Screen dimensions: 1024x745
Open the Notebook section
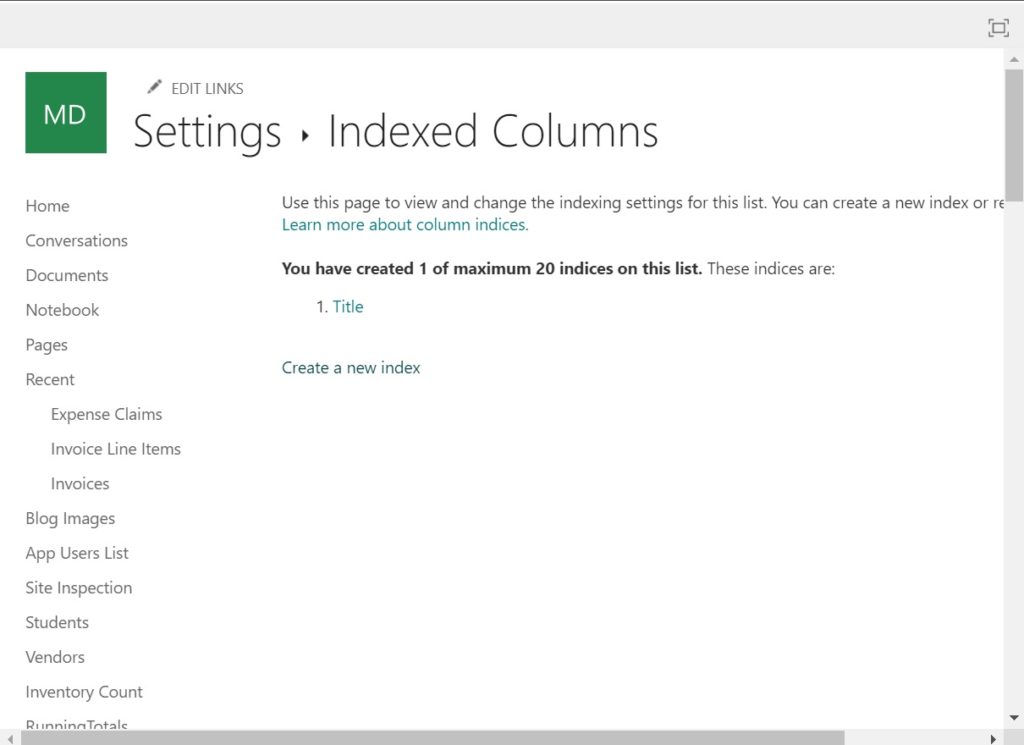pyautogui.click(x=62, y=310)
